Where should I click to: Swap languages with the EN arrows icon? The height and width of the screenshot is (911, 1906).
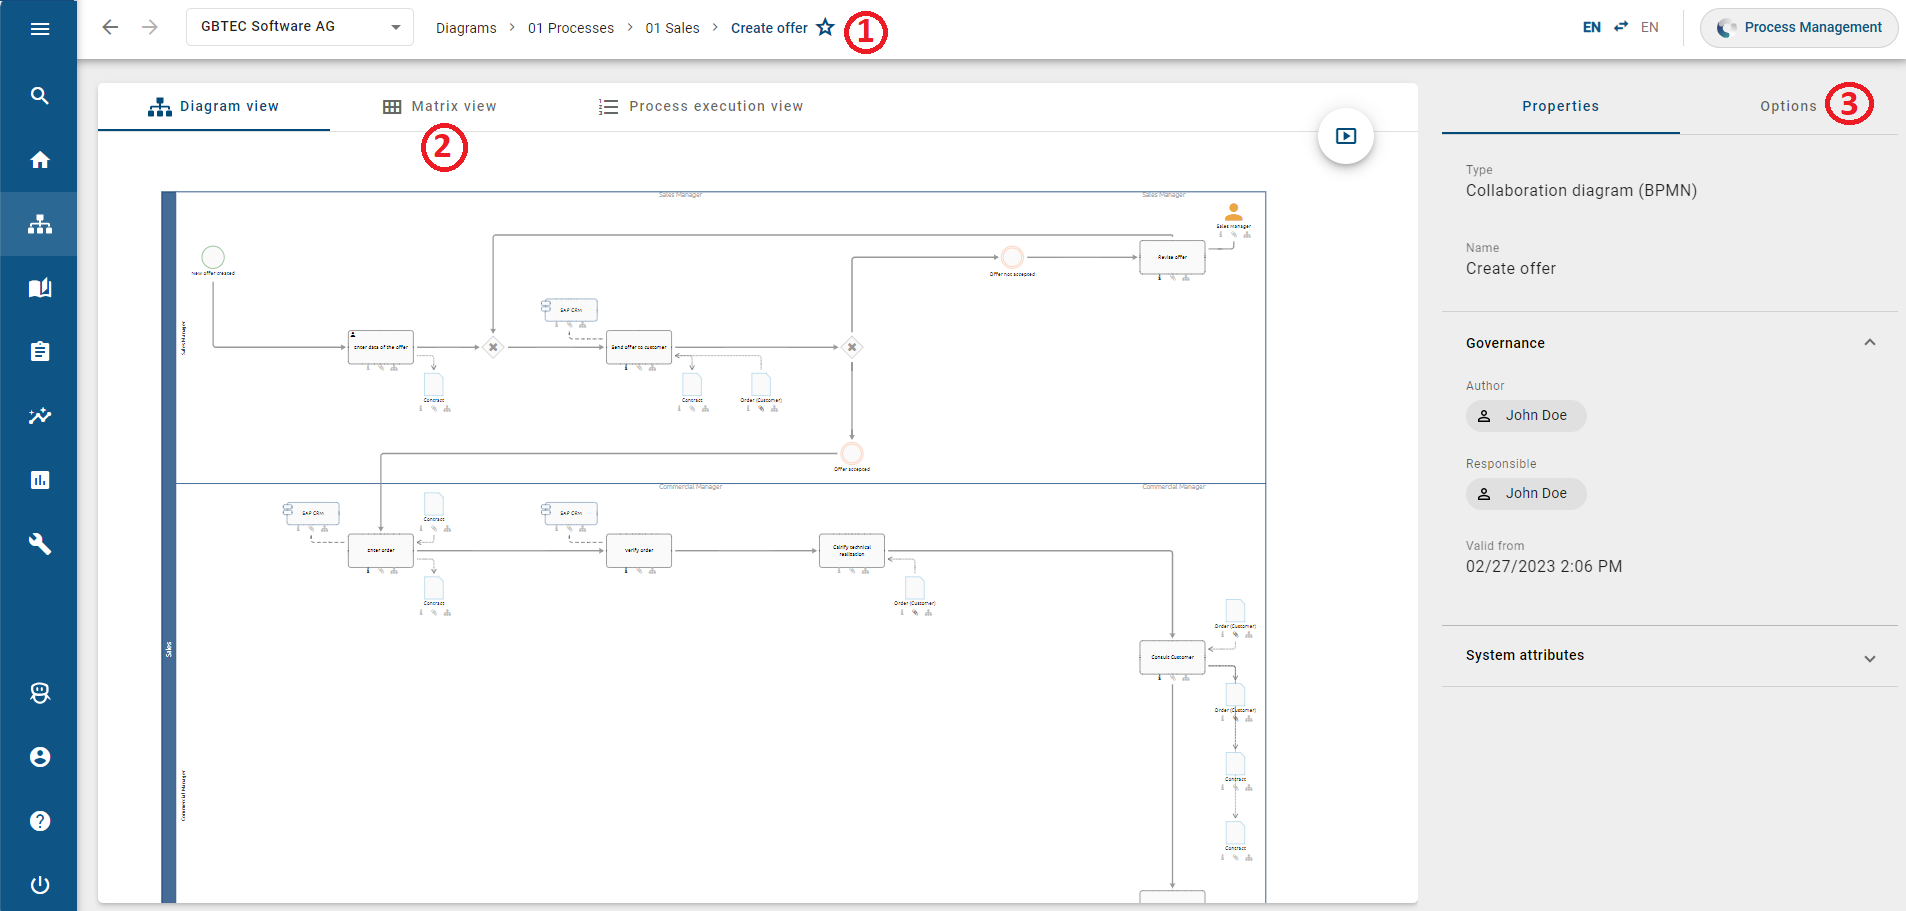(1621, 27)
